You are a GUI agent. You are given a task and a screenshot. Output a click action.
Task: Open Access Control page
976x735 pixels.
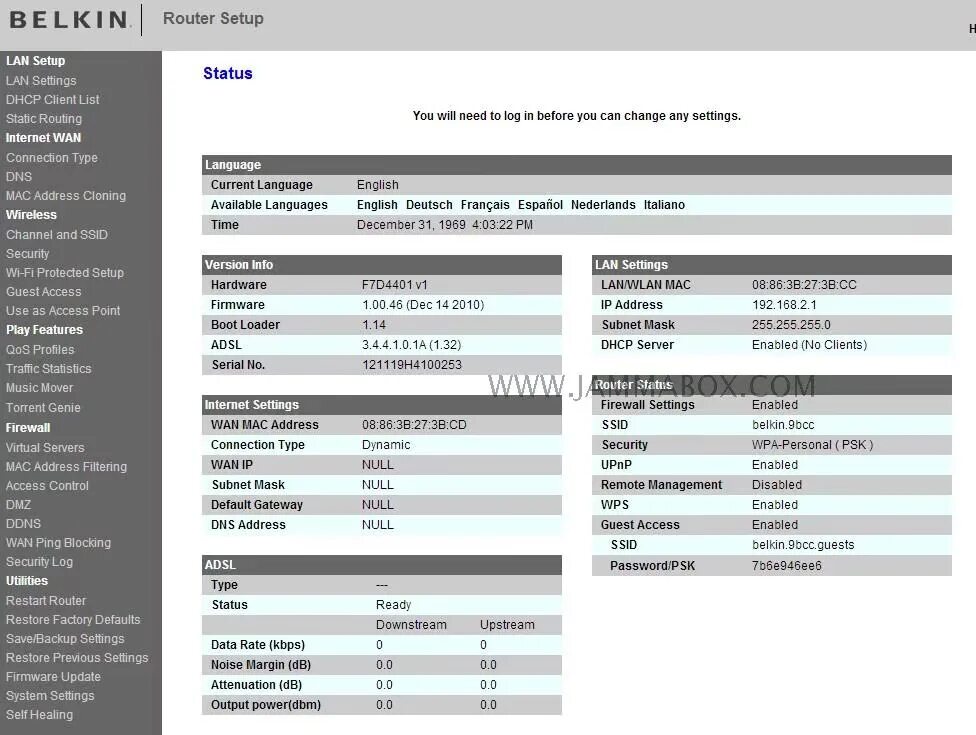(x=47, y=485)
